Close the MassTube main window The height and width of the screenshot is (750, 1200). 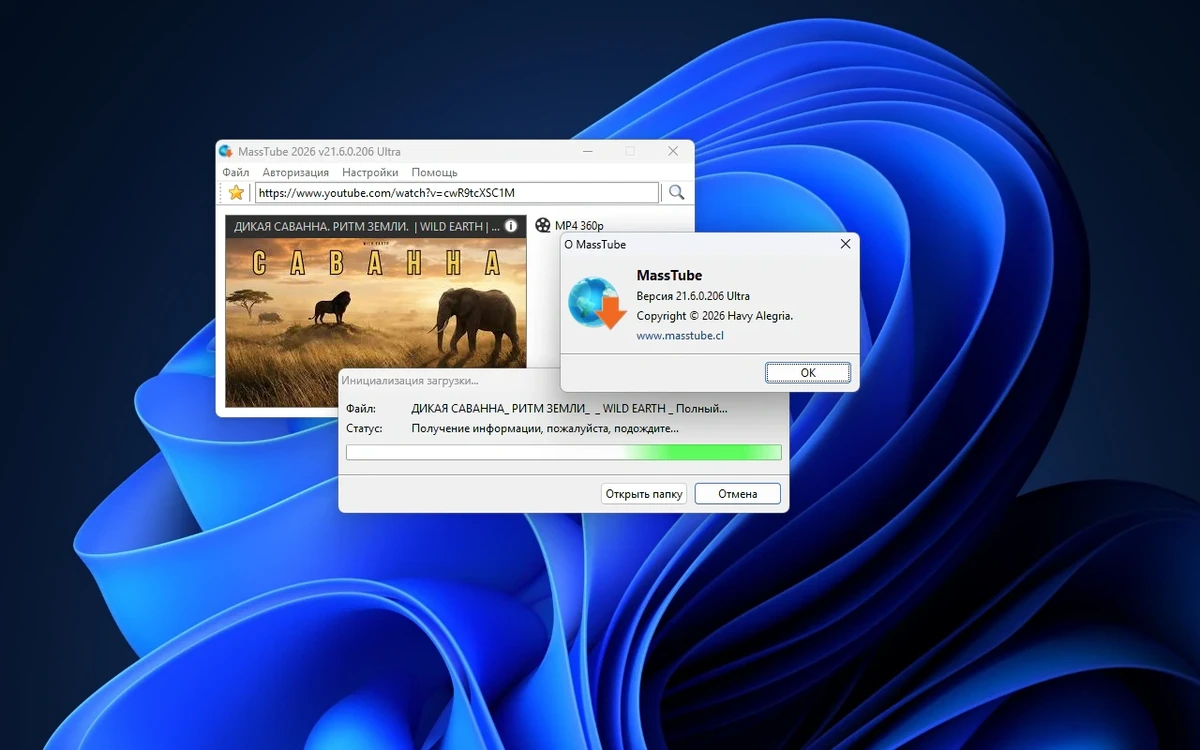[x=673, y=151]
